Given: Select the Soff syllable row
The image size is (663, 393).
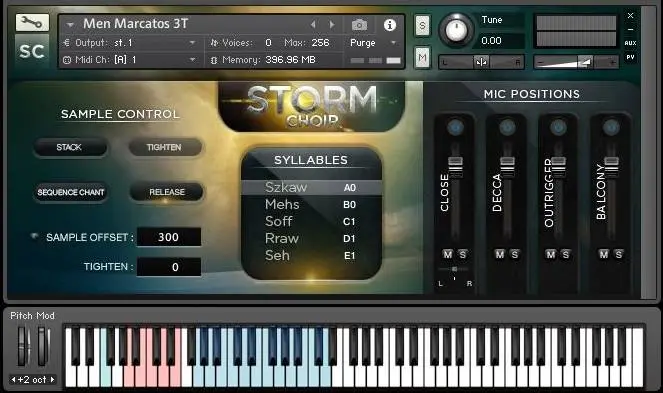Looking at the screenshot, I should [311, 221].
